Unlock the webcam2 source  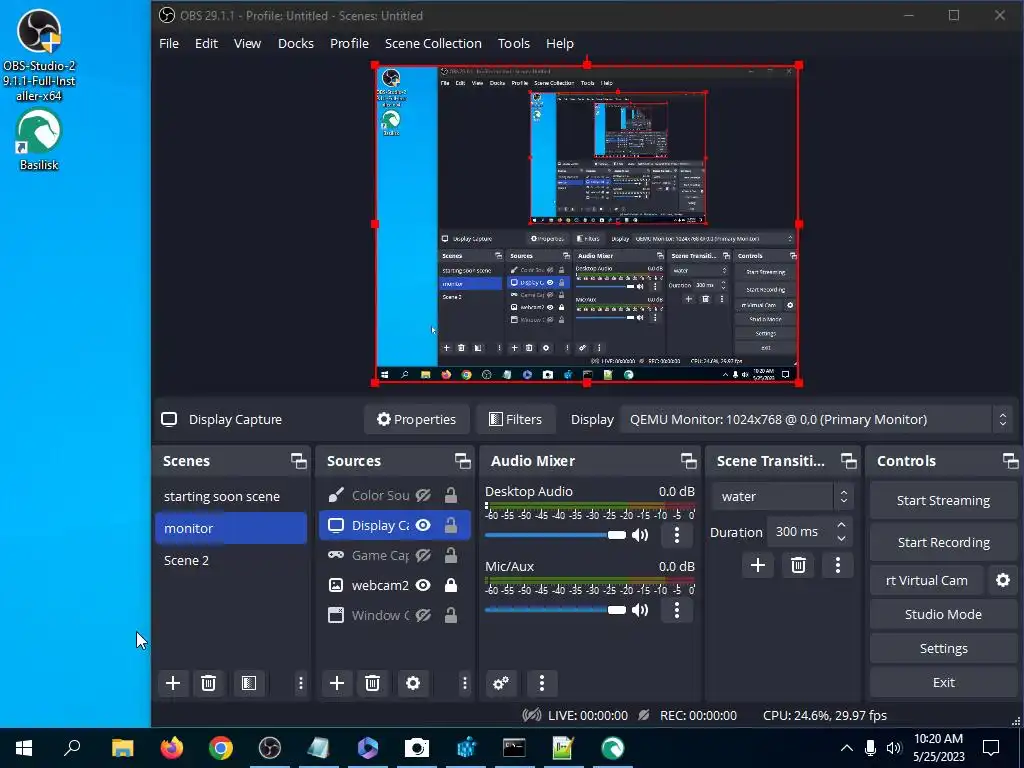(451, 586)
